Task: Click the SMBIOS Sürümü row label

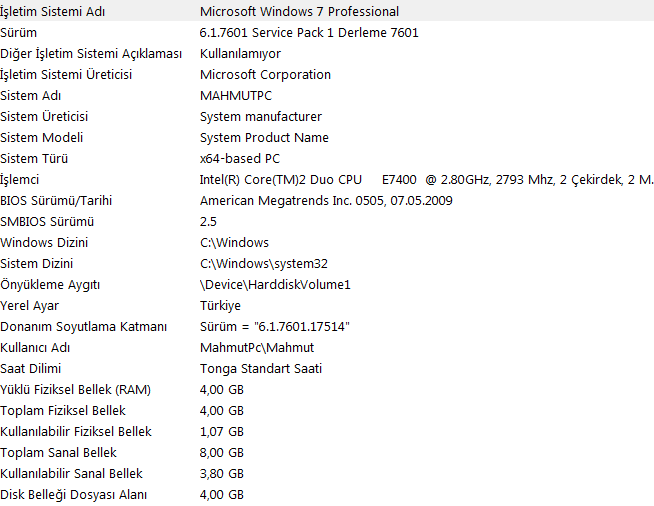Action: click(x=47, y=222)
